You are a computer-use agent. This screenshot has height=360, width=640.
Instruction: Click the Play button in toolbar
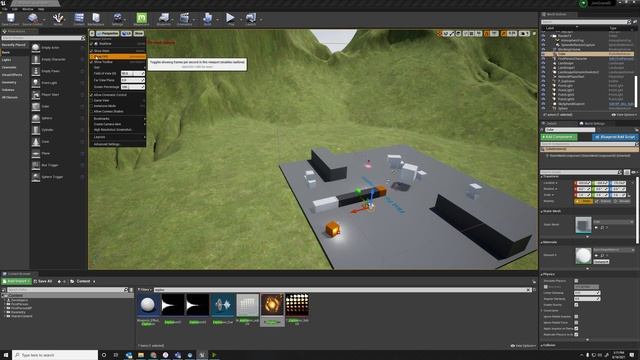coord(231,18)
